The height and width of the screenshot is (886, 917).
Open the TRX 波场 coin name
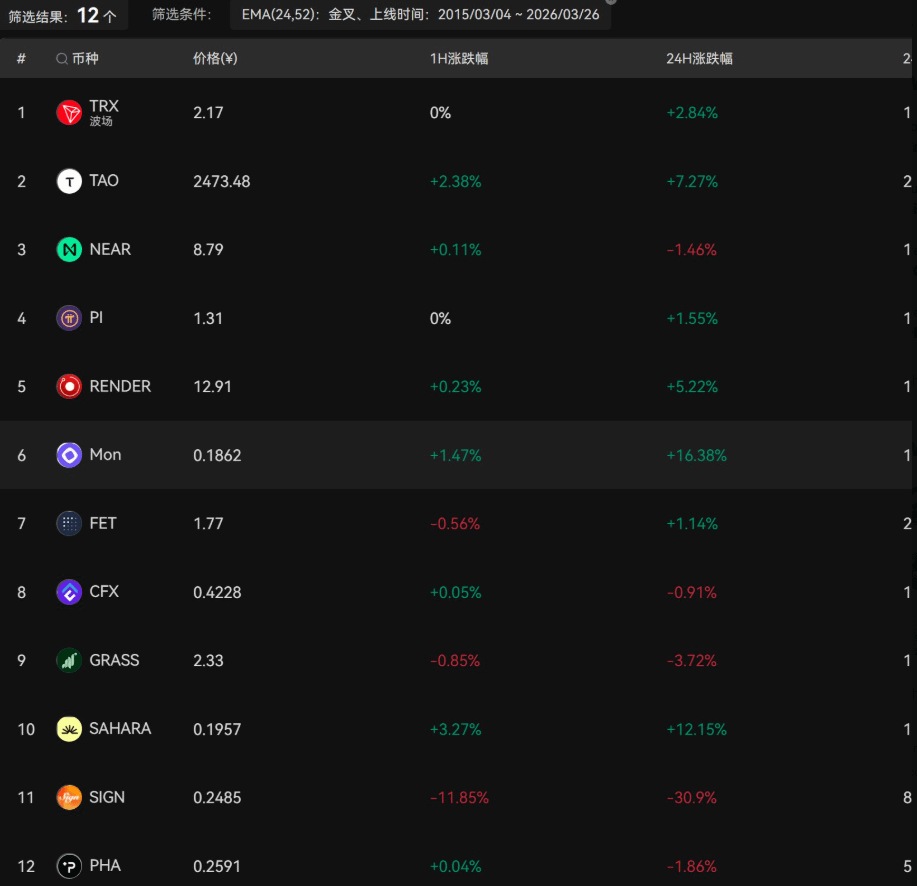pyautogui.click(x=104, y=112)
